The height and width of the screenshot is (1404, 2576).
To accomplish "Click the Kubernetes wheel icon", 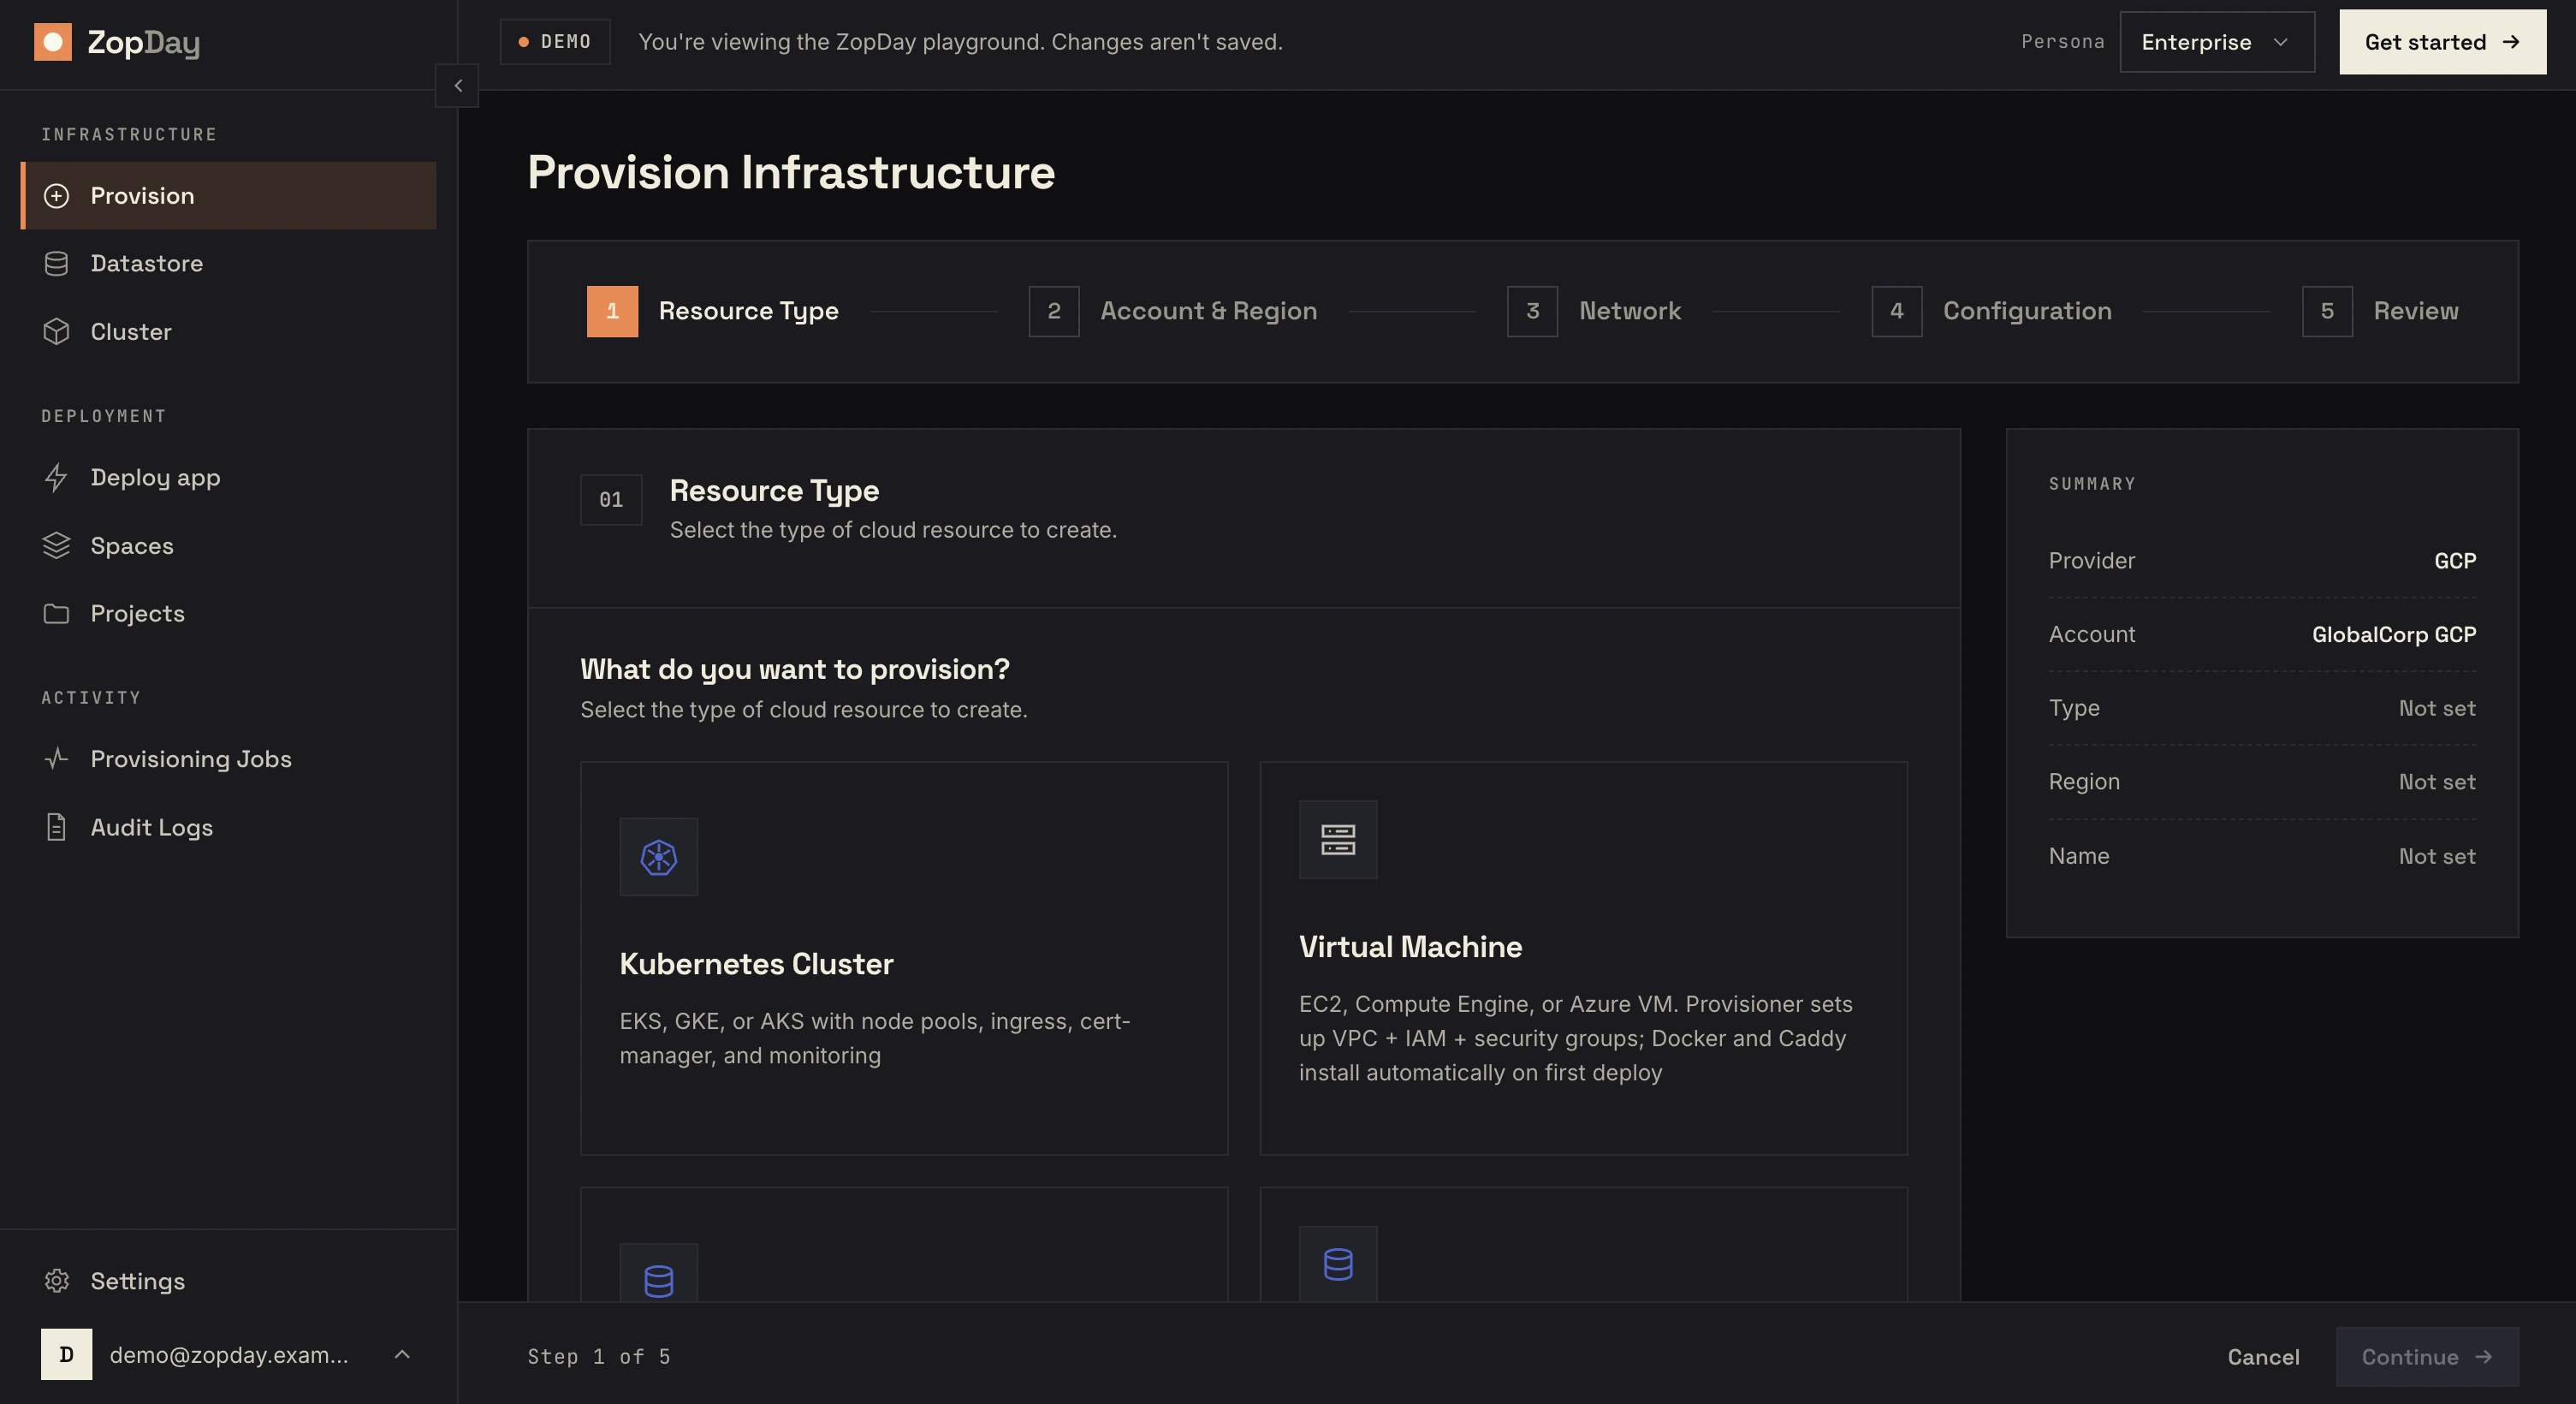I will pos(659,857).
